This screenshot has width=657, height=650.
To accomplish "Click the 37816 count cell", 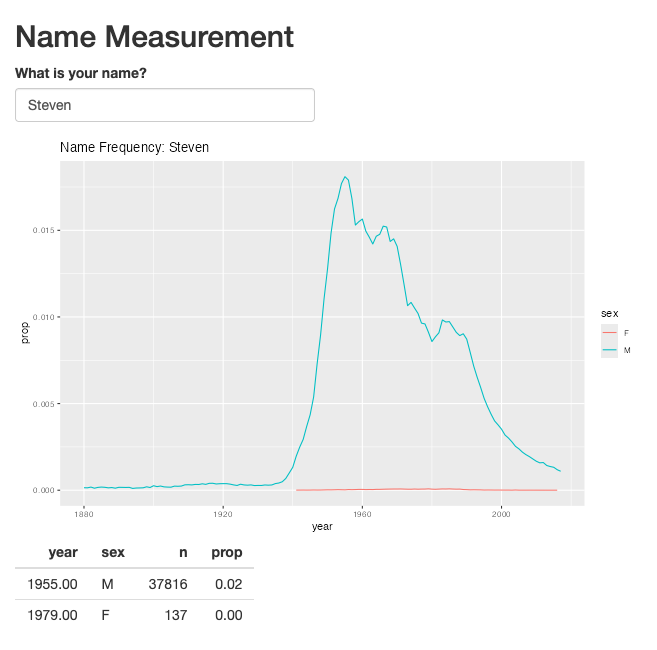I will (x=168, y=584).
